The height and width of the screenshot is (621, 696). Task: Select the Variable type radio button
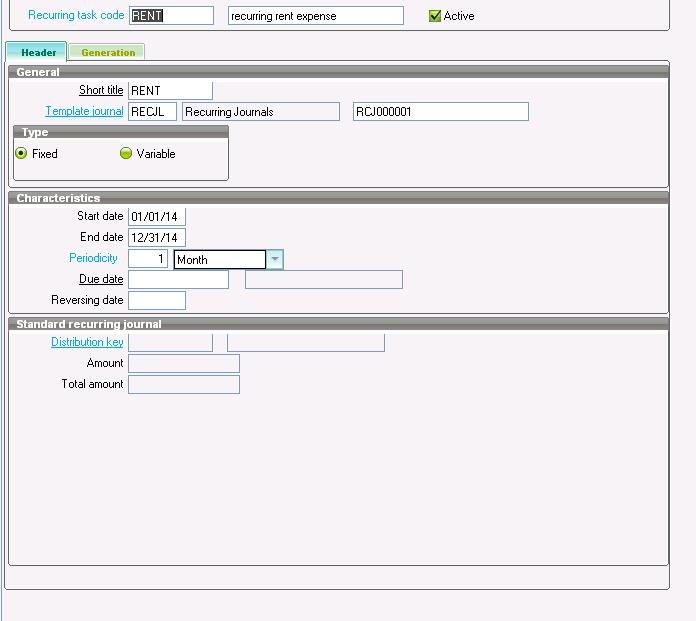coord(126,154)
